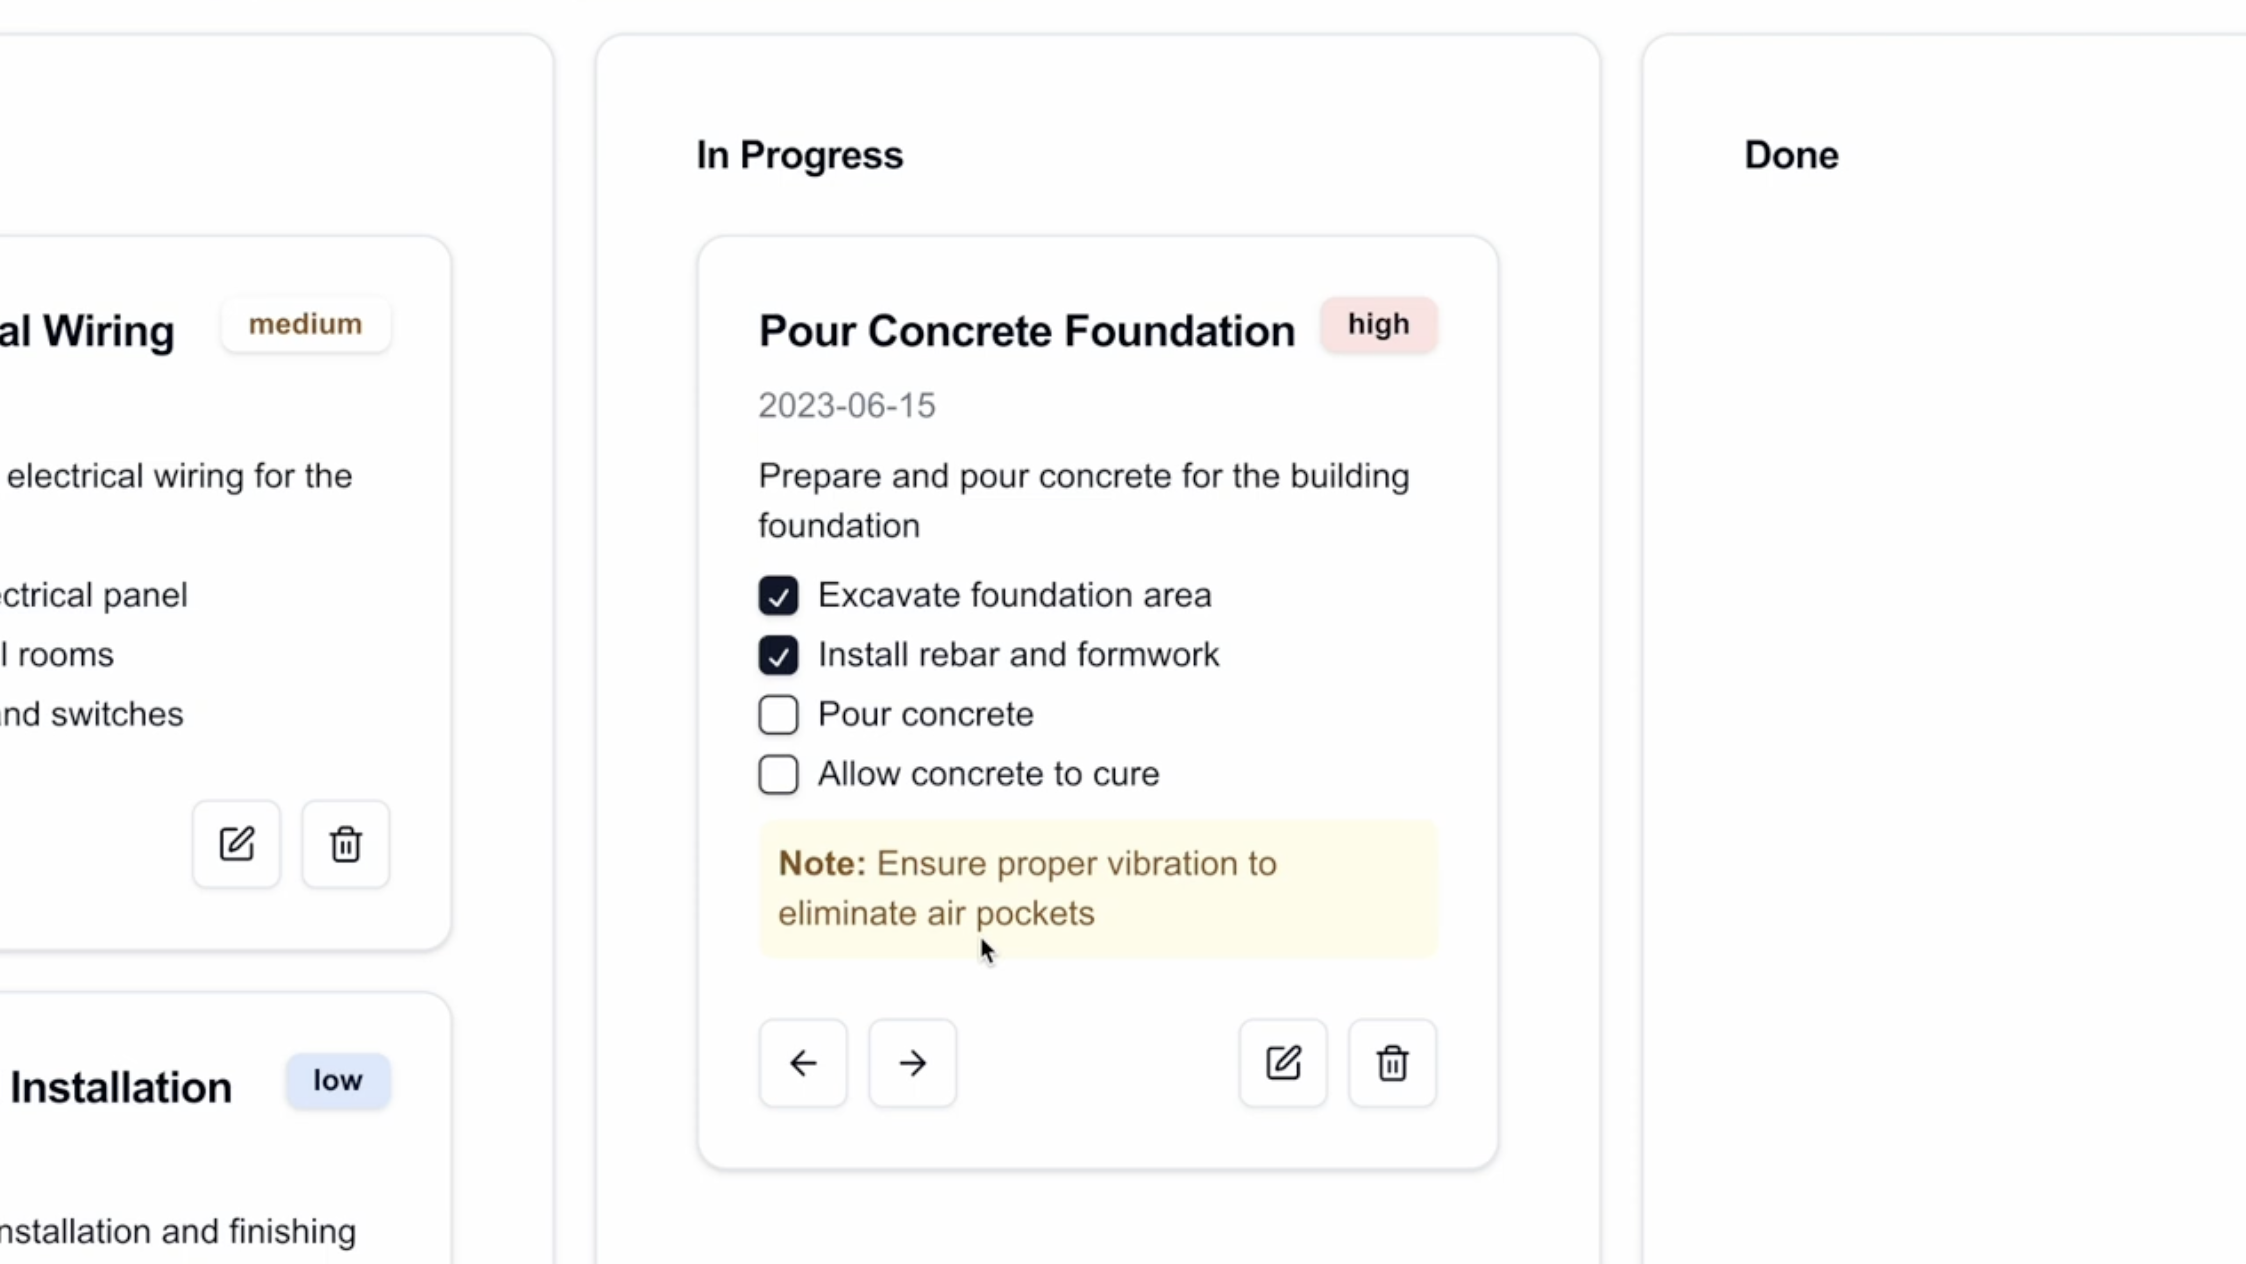Select the In Progress column header
Screen dimensions: 2246x1264
click(x=798, y=155)
